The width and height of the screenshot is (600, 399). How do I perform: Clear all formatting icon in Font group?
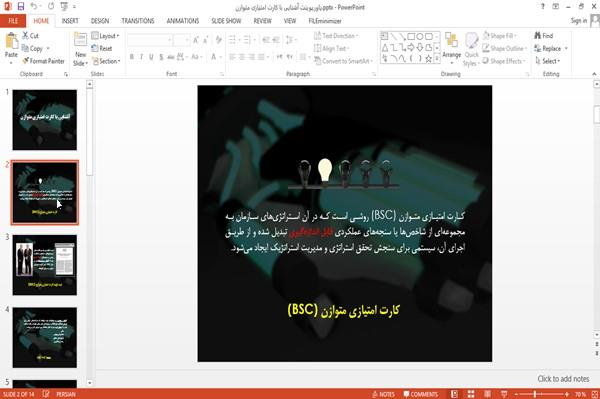(218, 39)
